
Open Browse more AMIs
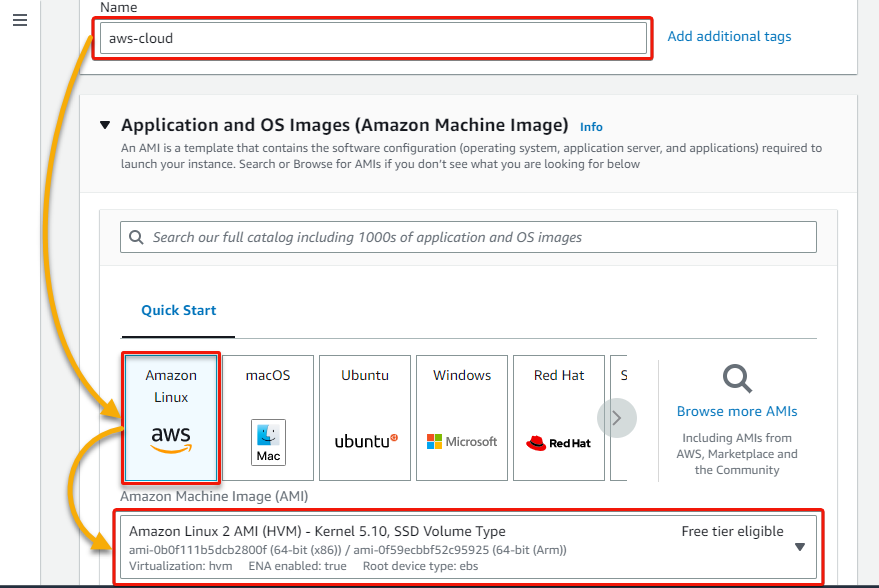click(737, 411)
